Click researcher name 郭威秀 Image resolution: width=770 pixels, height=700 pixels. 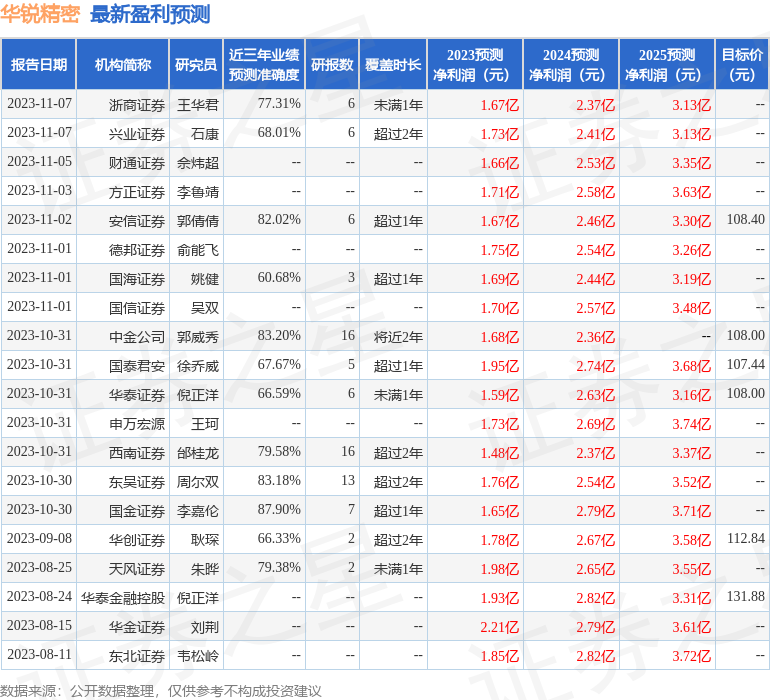[198, 336]
